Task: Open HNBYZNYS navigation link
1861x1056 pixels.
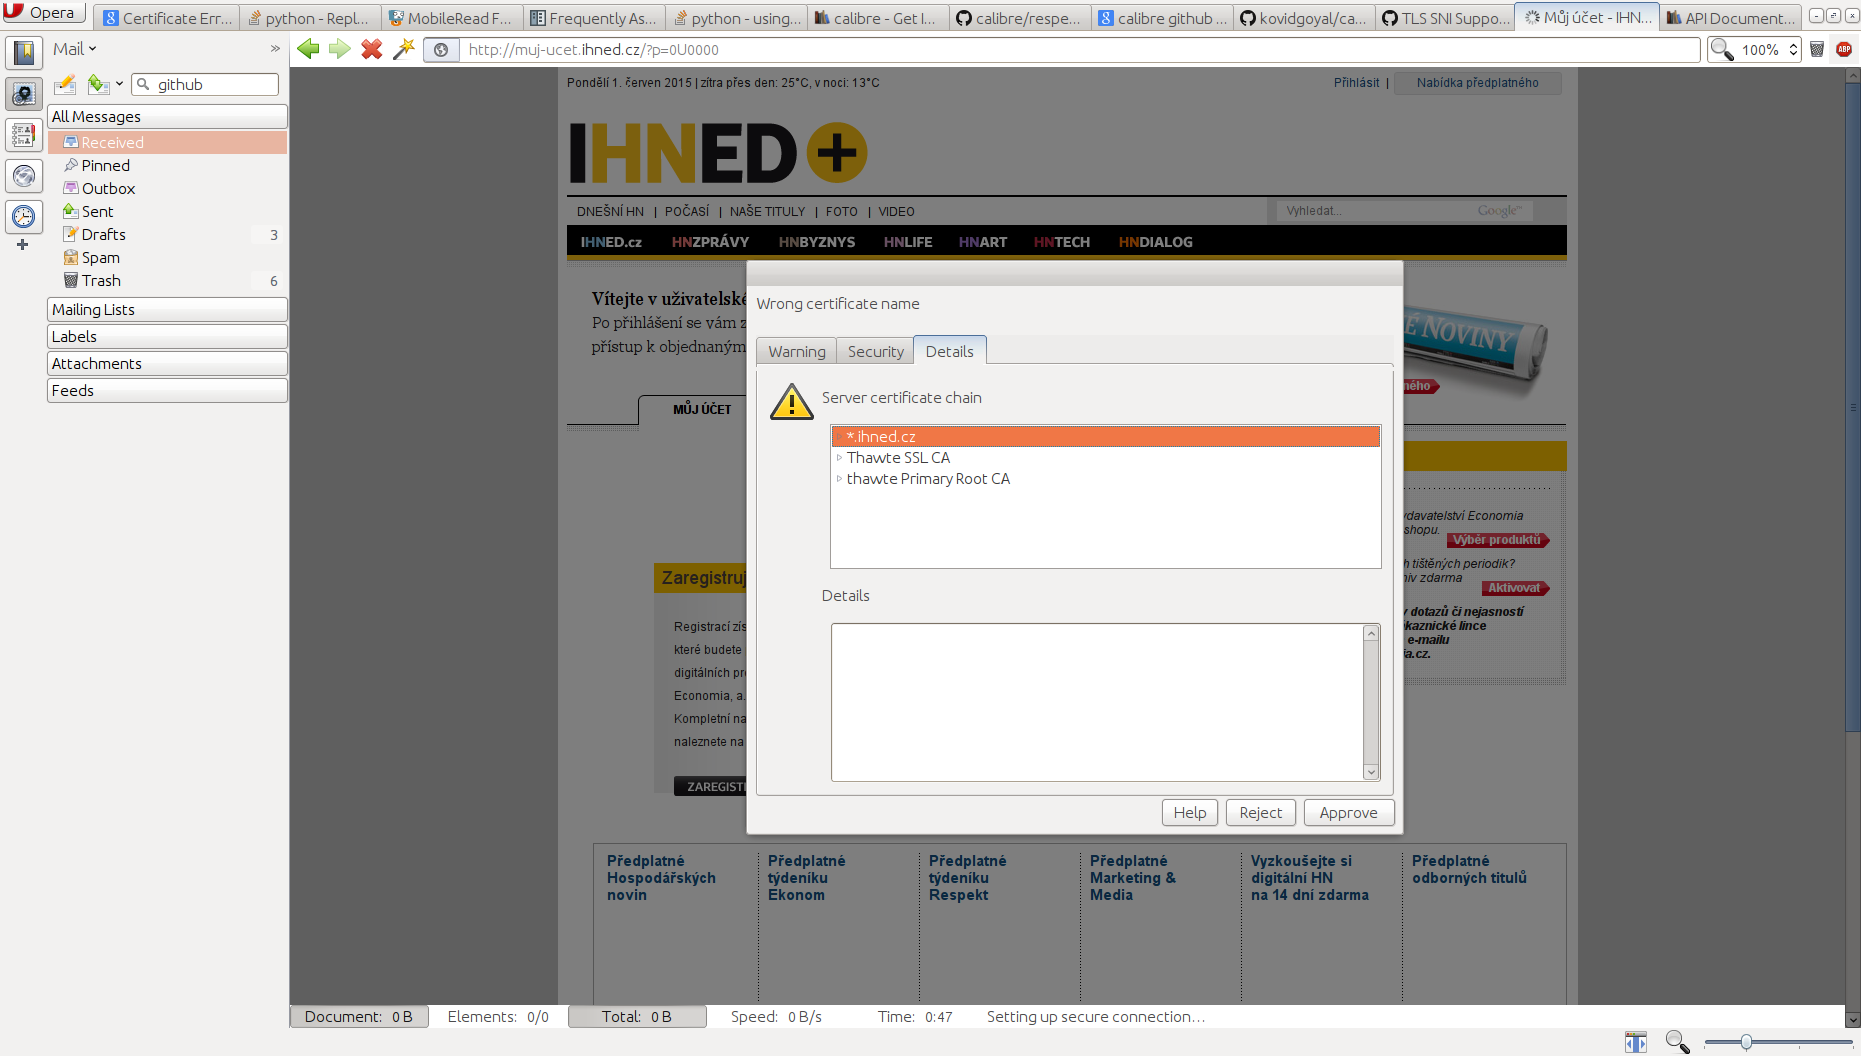Action: click(x=817, y=242)
